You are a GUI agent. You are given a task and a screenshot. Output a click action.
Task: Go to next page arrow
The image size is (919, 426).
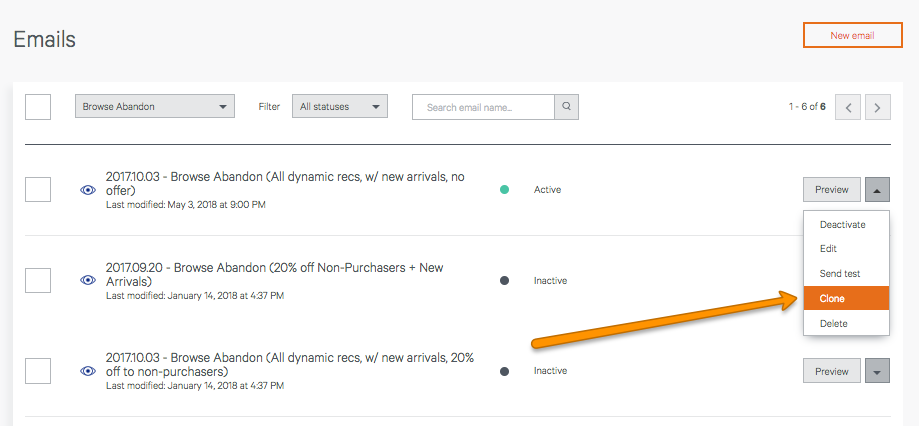tap(877, 107)
